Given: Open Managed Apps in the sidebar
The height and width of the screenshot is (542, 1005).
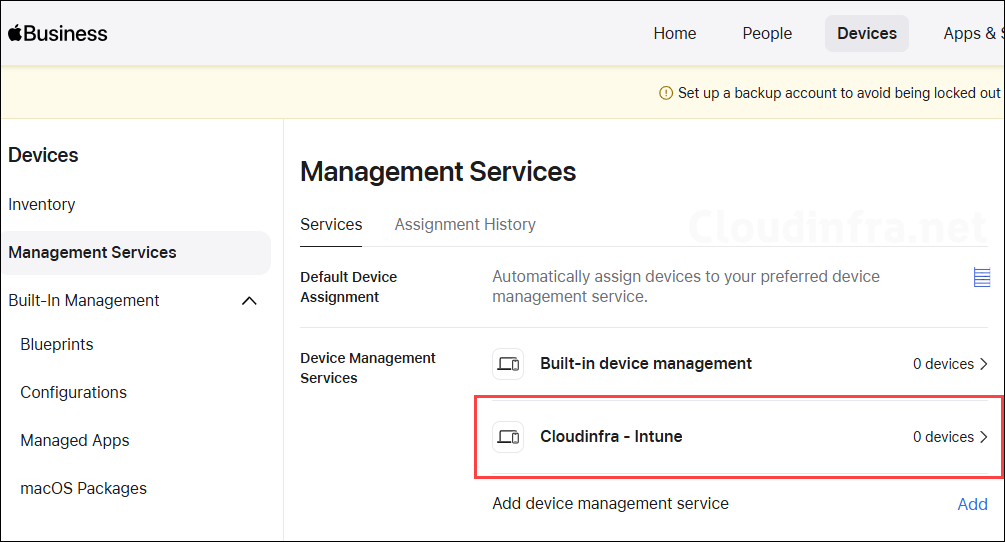Looking at the screenshot, I should (x=75, y=441).
